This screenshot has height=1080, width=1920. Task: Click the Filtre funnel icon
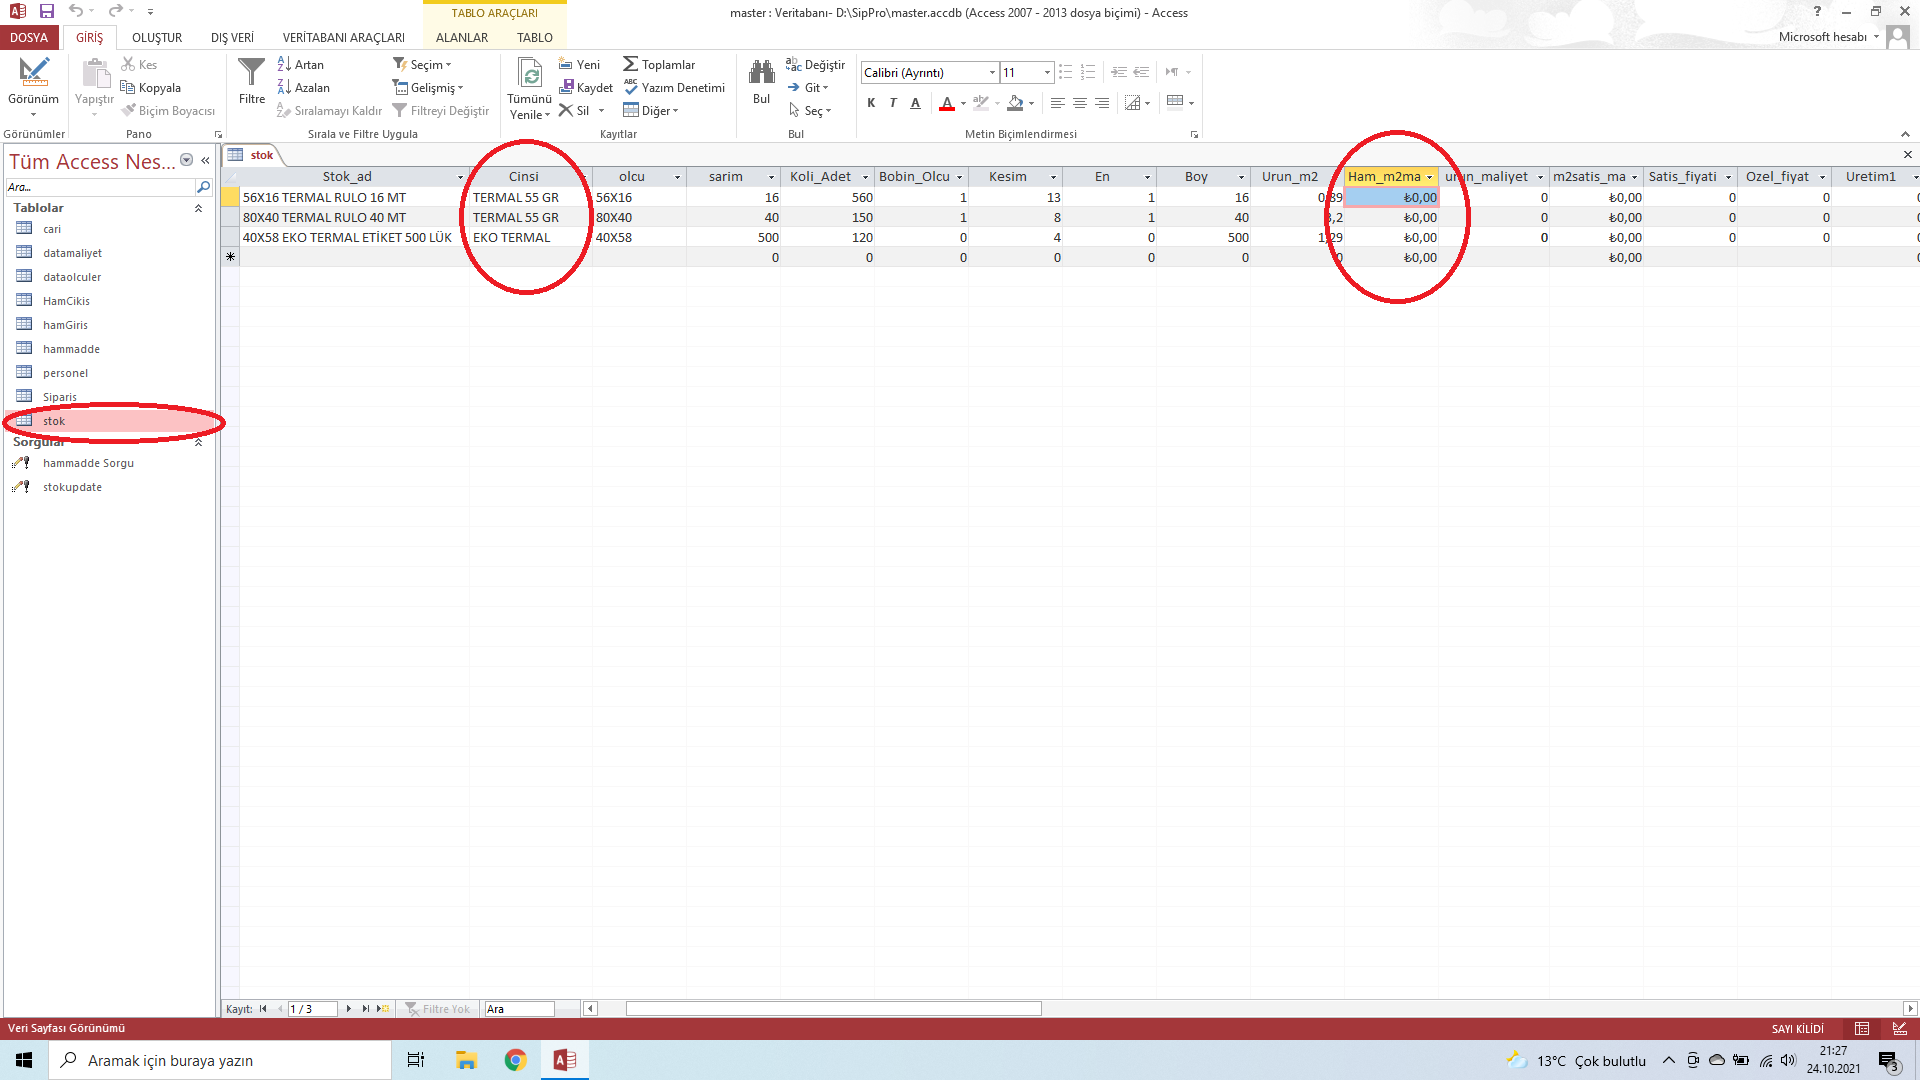[x=251, y=73]
